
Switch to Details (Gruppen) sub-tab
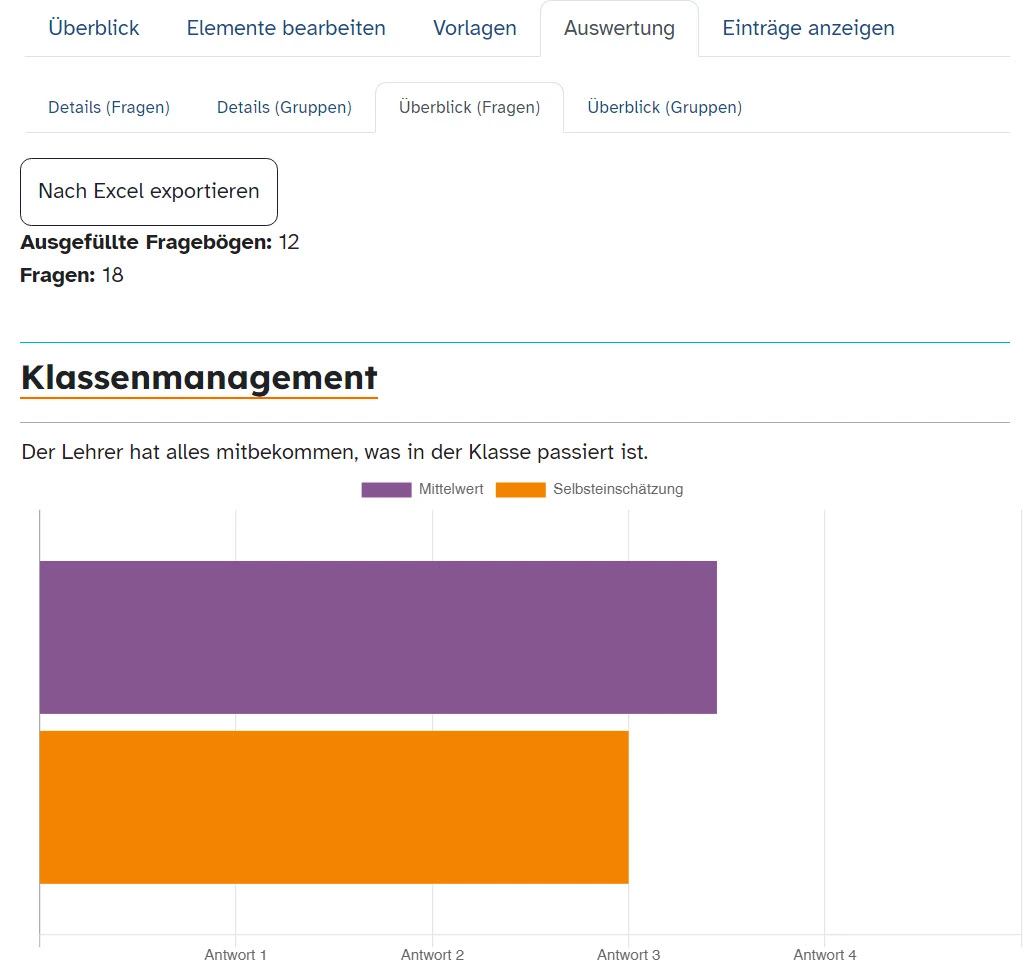pyautogui.click(x=284, y=107)
